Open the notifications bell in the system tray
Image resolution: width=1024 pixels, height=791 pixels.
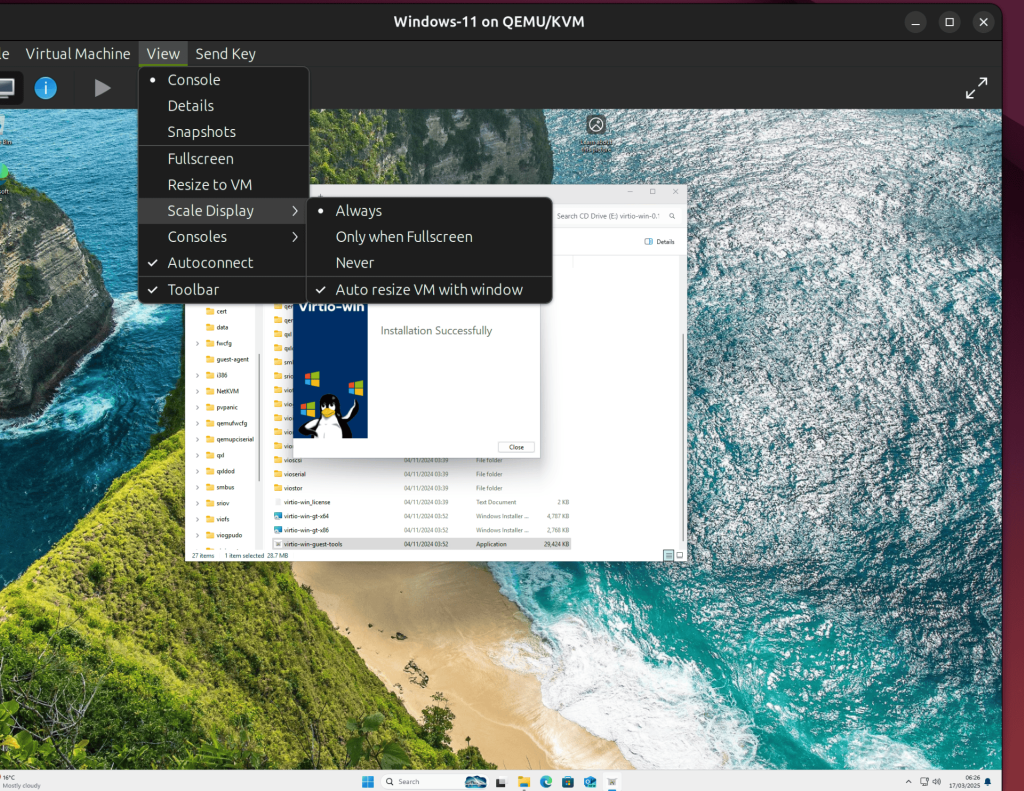[x=988, y=781]
